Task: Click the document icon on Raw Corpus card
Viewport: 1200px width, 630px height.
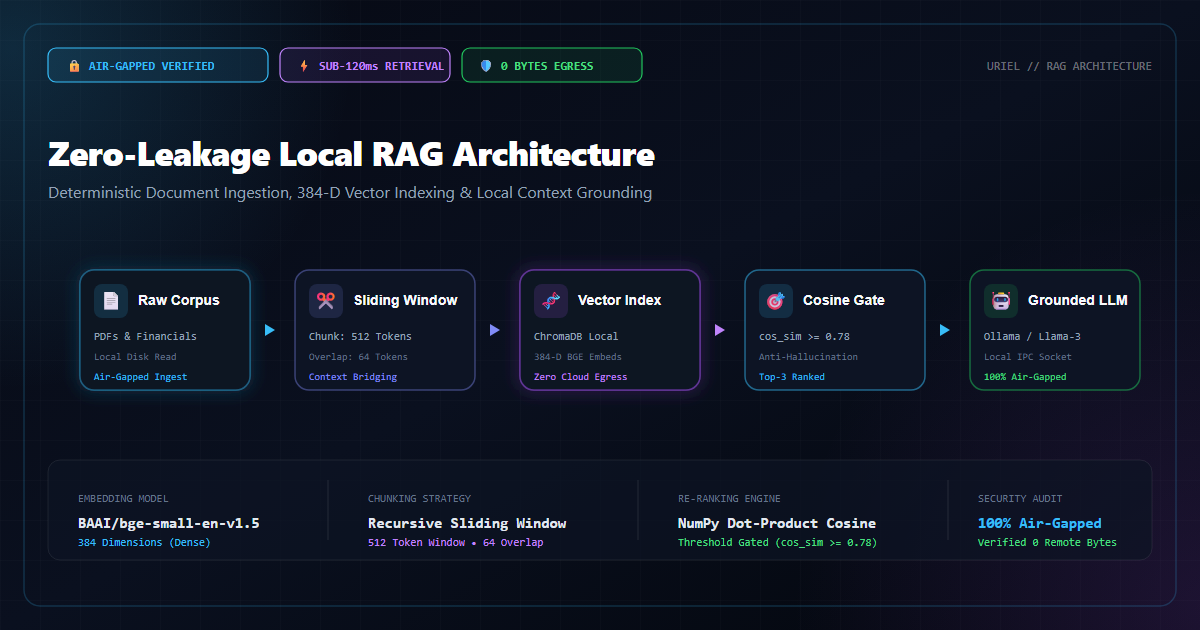Action: [111, 300]
